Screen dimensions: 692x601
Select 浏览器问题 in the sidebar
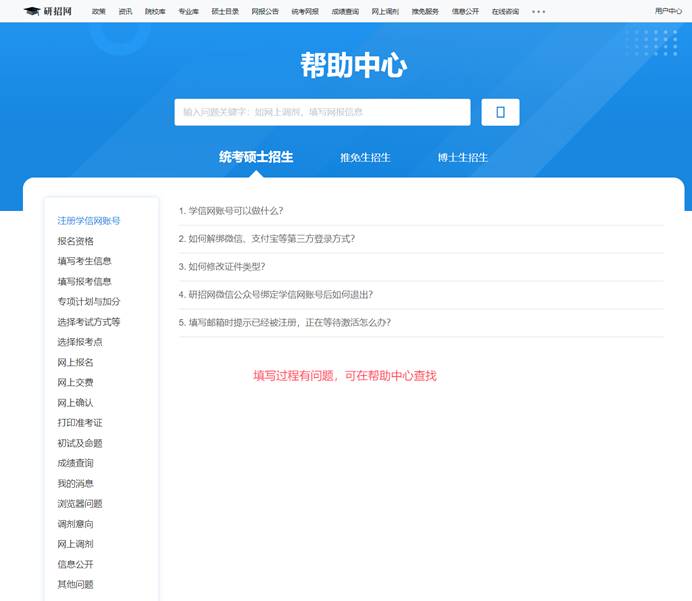point(80,504)
